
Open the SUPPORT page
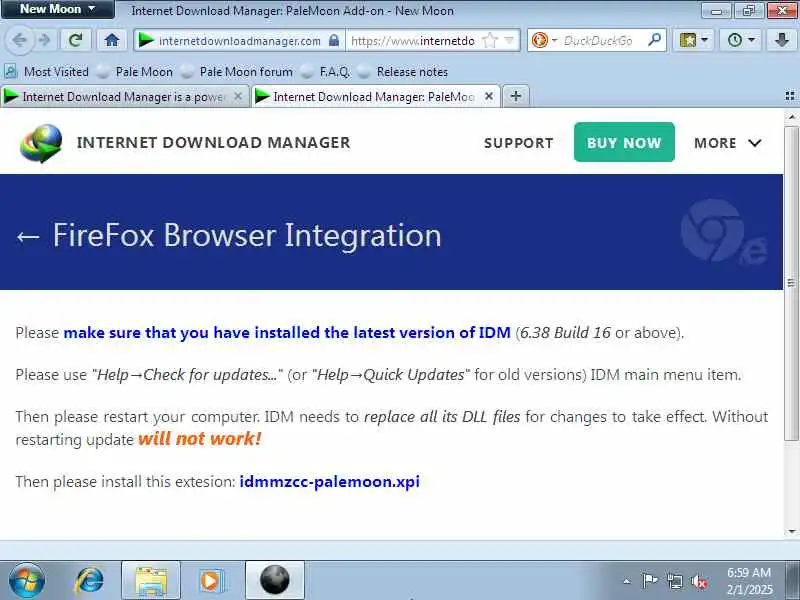click(x=518, y=143)
